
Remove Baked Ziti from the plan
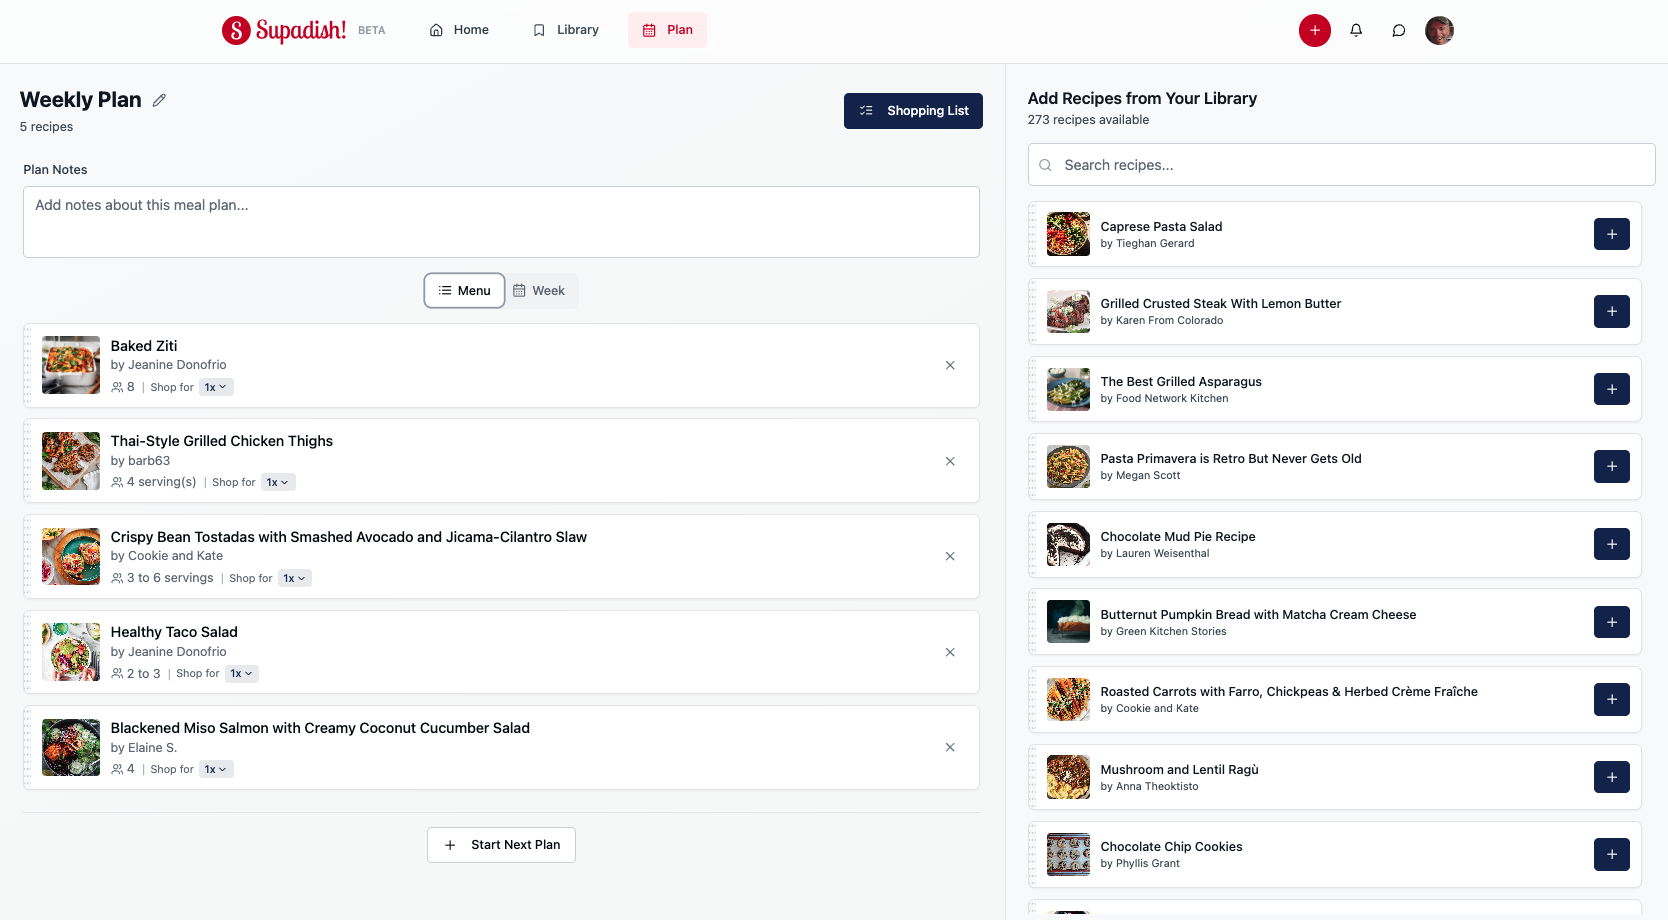[949, 365]
